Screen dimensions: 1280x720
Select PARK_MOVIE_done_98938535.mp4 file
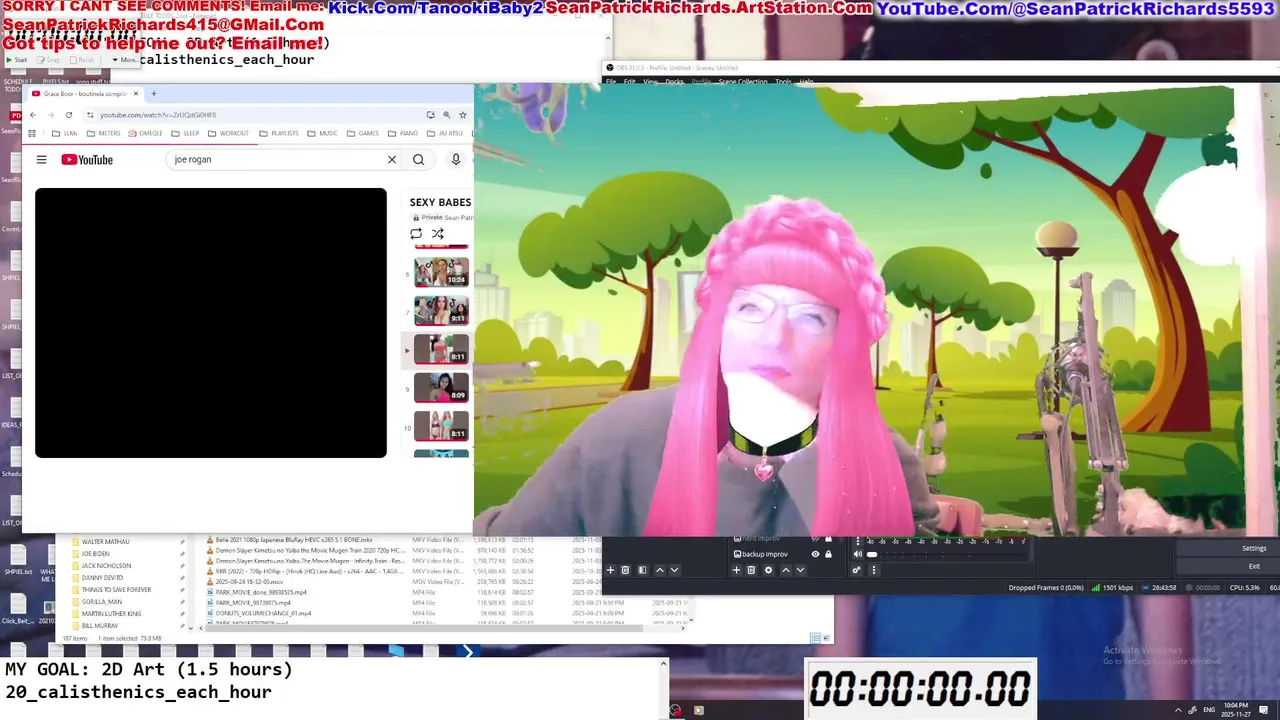click(262, 592)
